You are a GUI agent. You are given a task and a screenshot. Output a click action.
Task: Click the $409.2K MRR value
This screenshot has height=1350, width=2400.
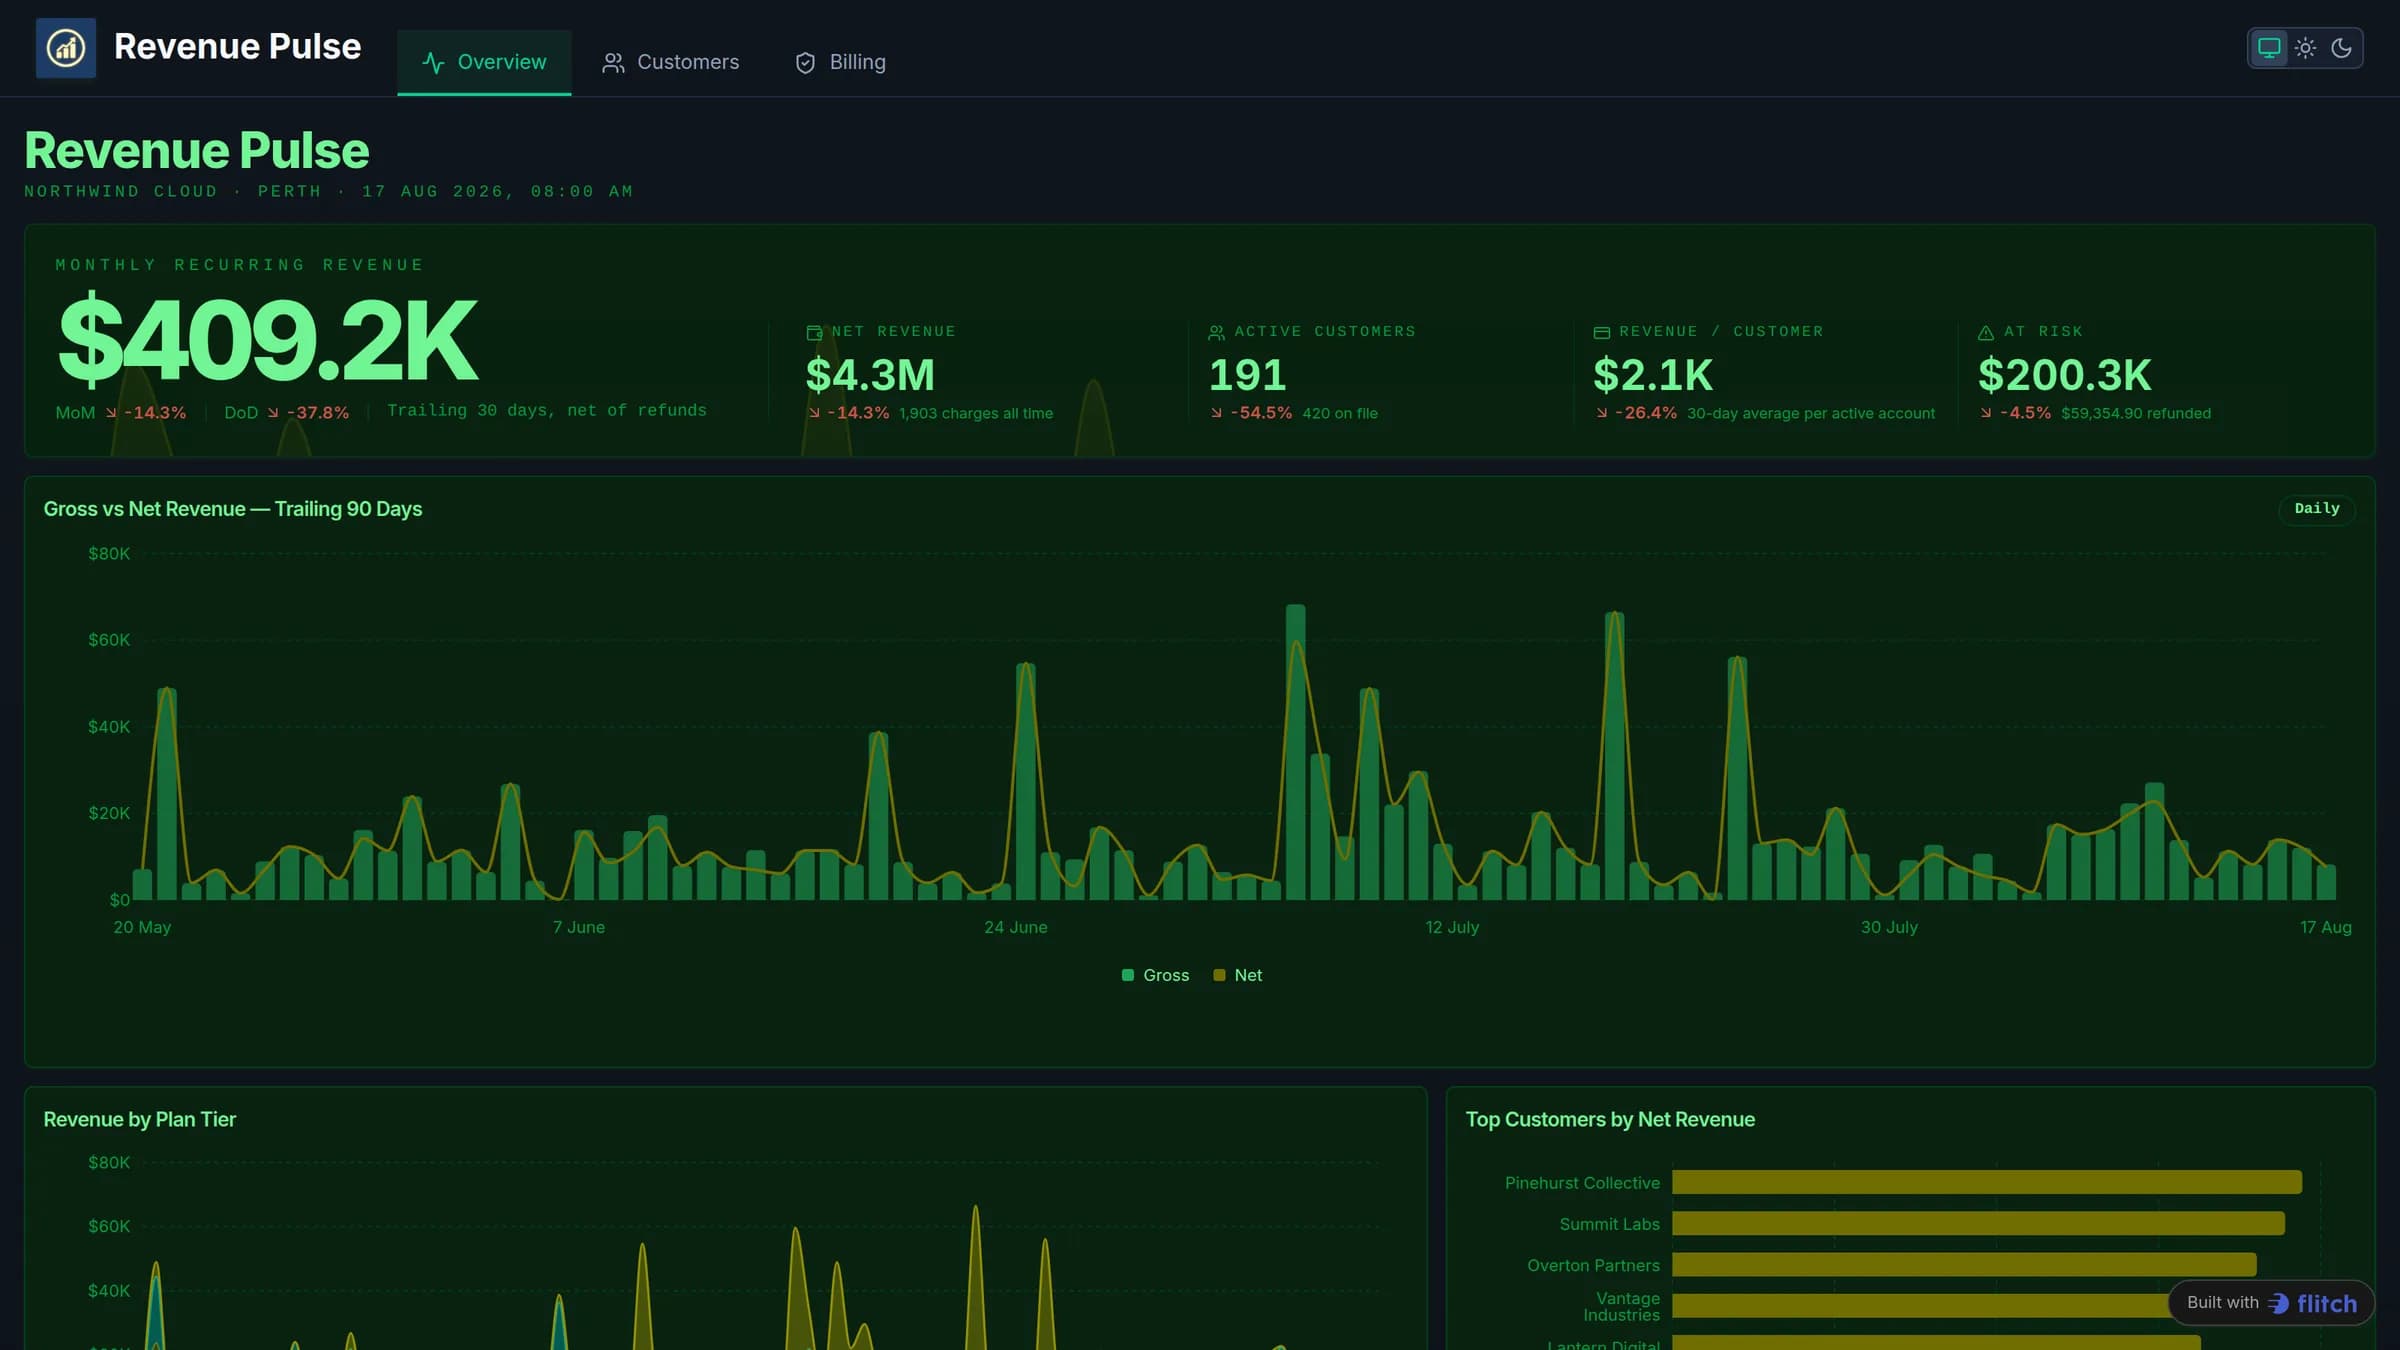point(268,340)
